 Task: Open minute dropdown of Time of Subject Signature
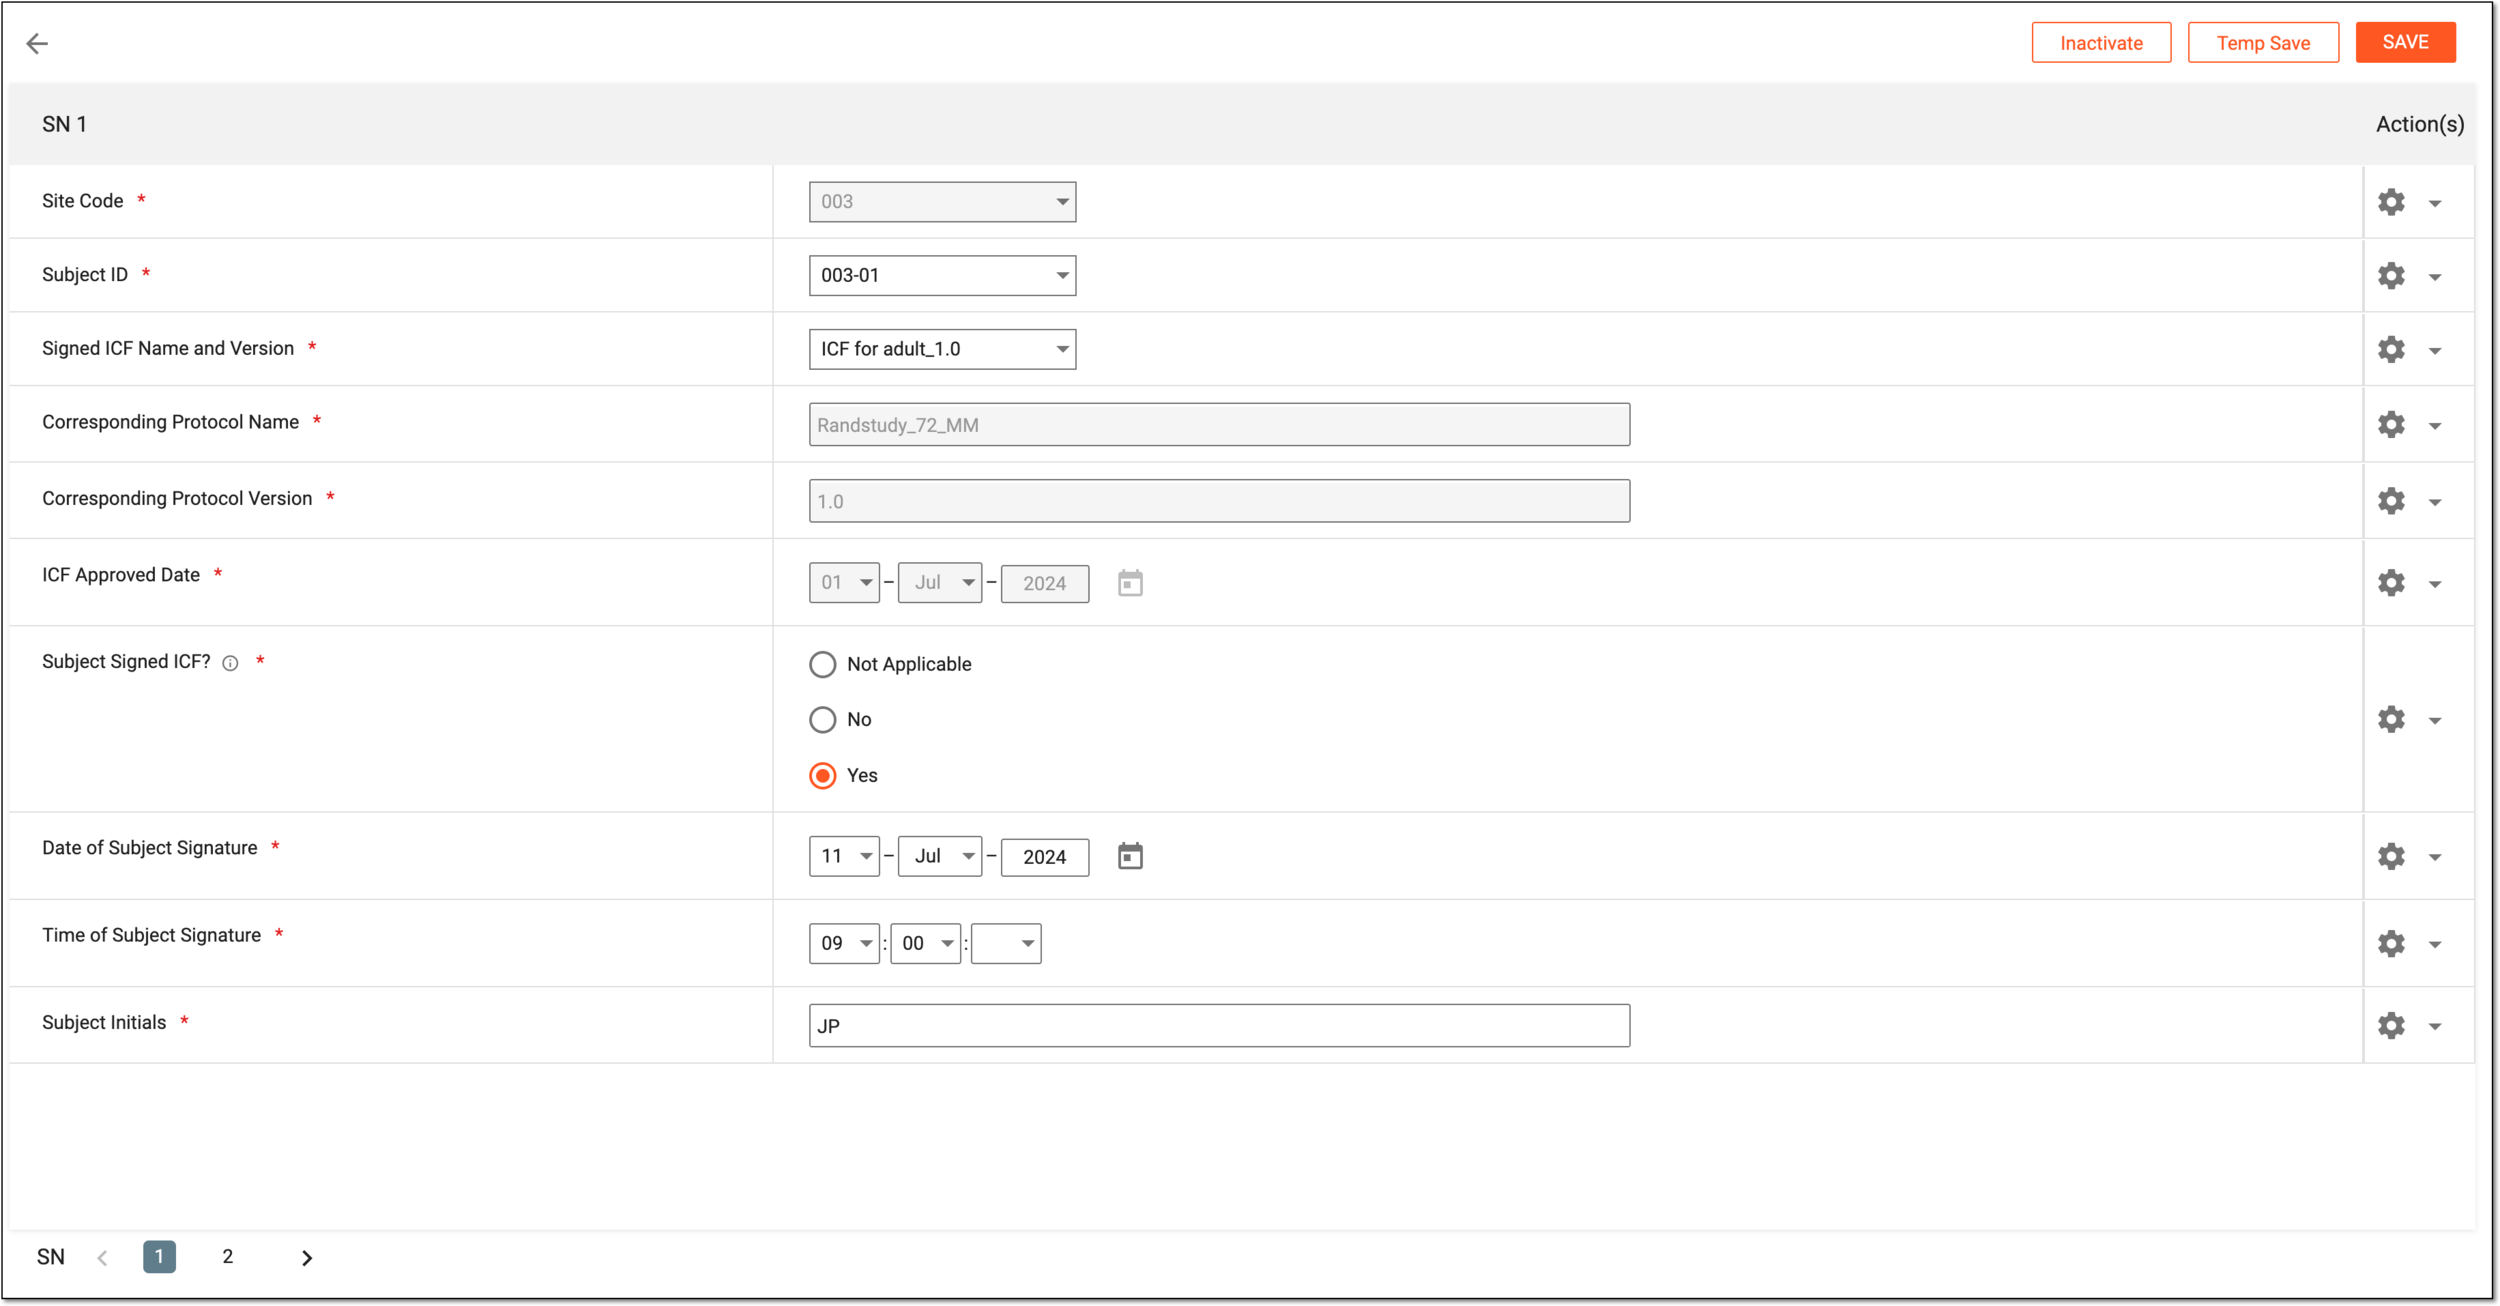point(925,944)
